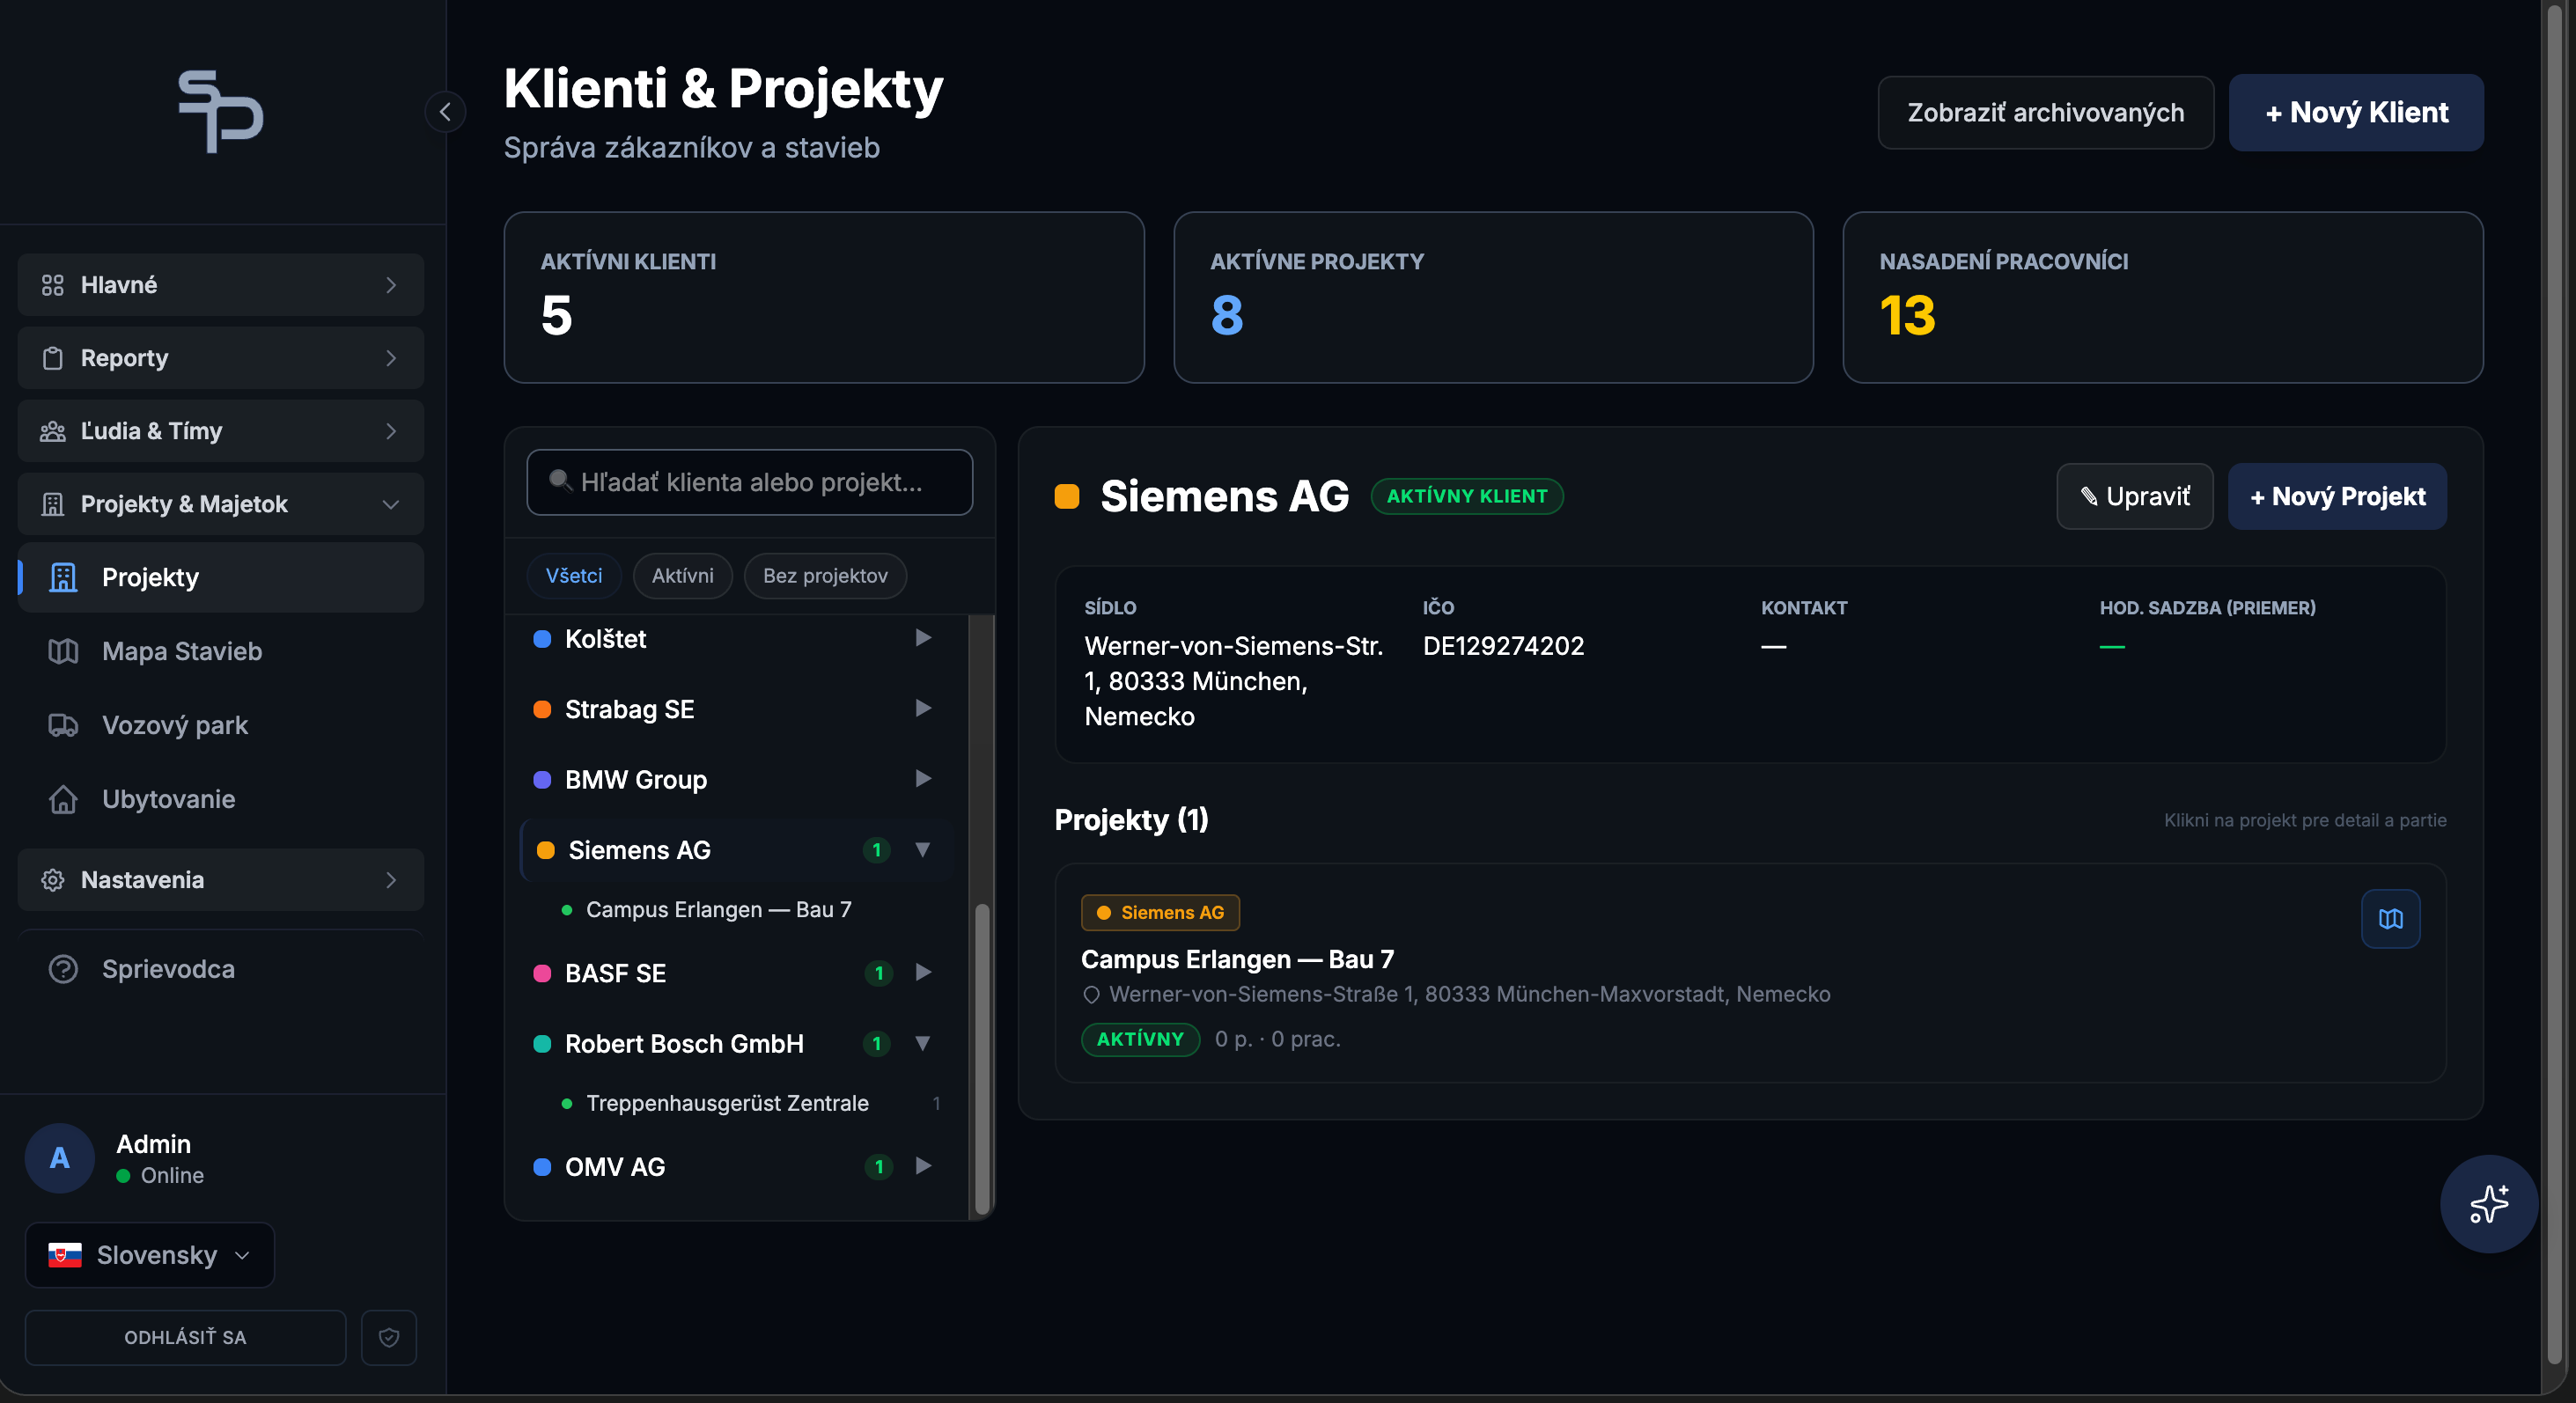The width and height of the screenshot is (2576, 1403).
Task: Click the green online status dot
Action: click(x=123, y=1176)
